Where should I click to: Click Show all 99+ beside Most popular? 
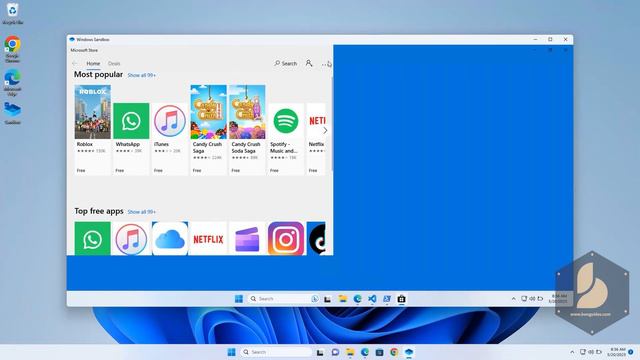[x=142, y=76]
